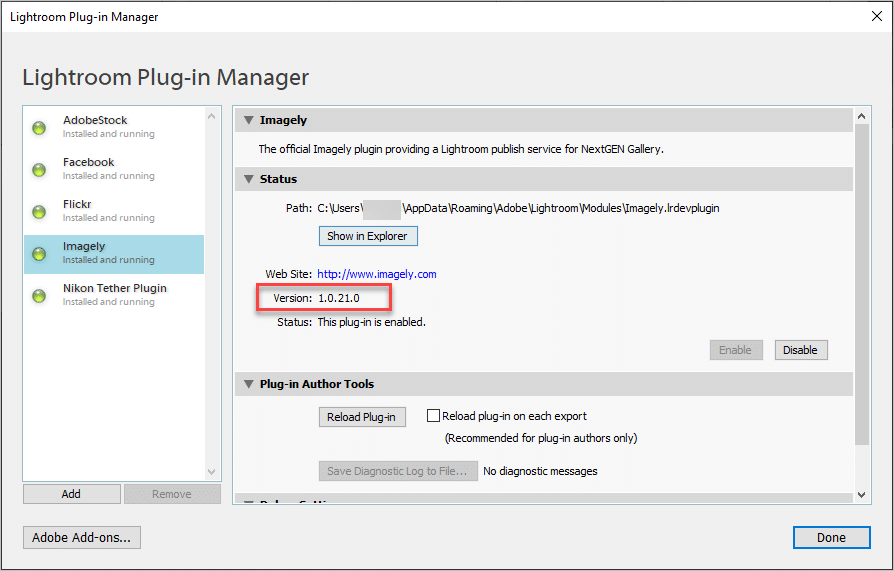
Task: Click Save Diagnostic Log to File button
Action: pyautogui.click(x=398, y=471)
